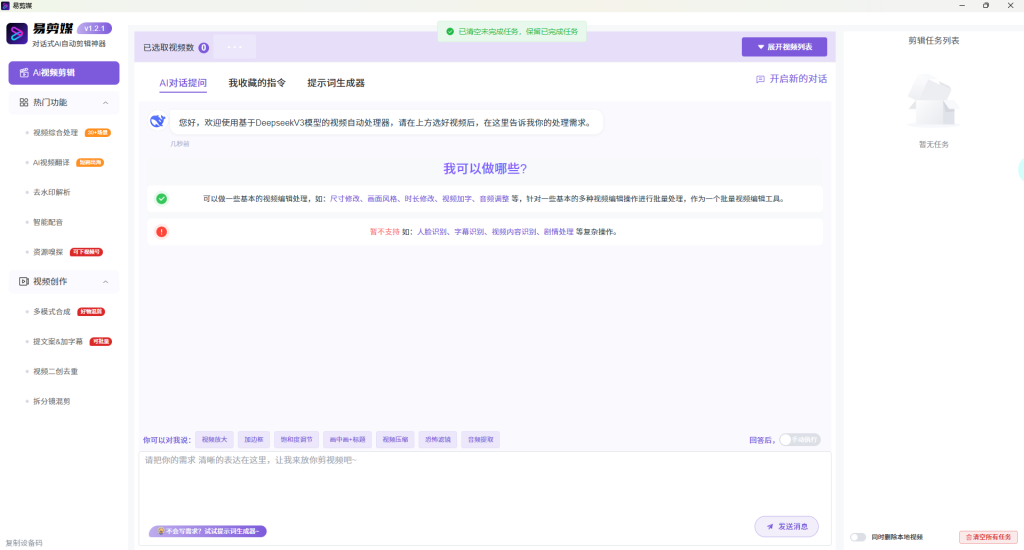The image size is (1024, 550).
Task: Click the DeepSeek whale avatar icon
Action: (157, 122)
